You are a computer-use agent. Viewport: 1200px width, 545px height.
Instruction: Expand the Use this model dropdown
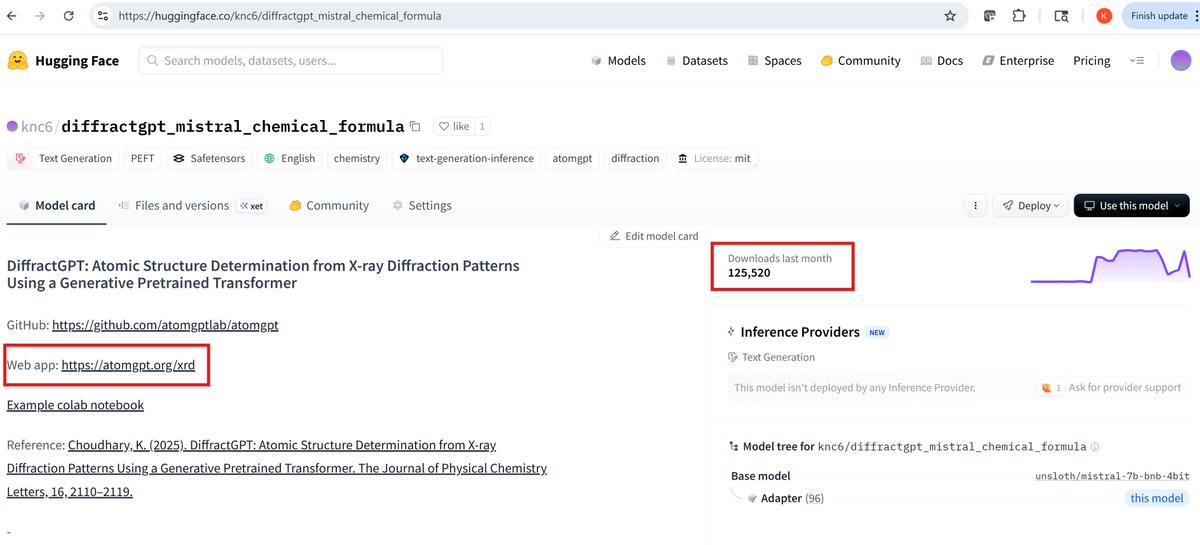pyautogui.click(x=1132, y=205)
